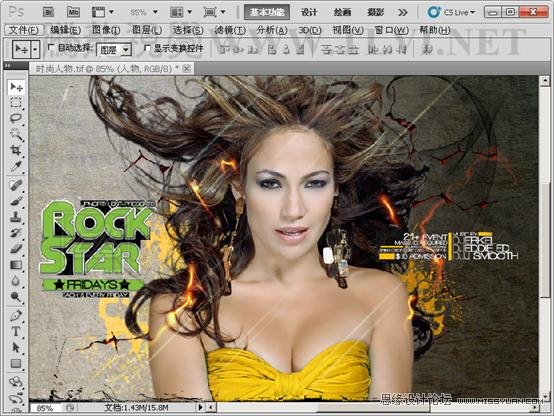Switch to the 摄影 workspace

[x=375, y=12]
